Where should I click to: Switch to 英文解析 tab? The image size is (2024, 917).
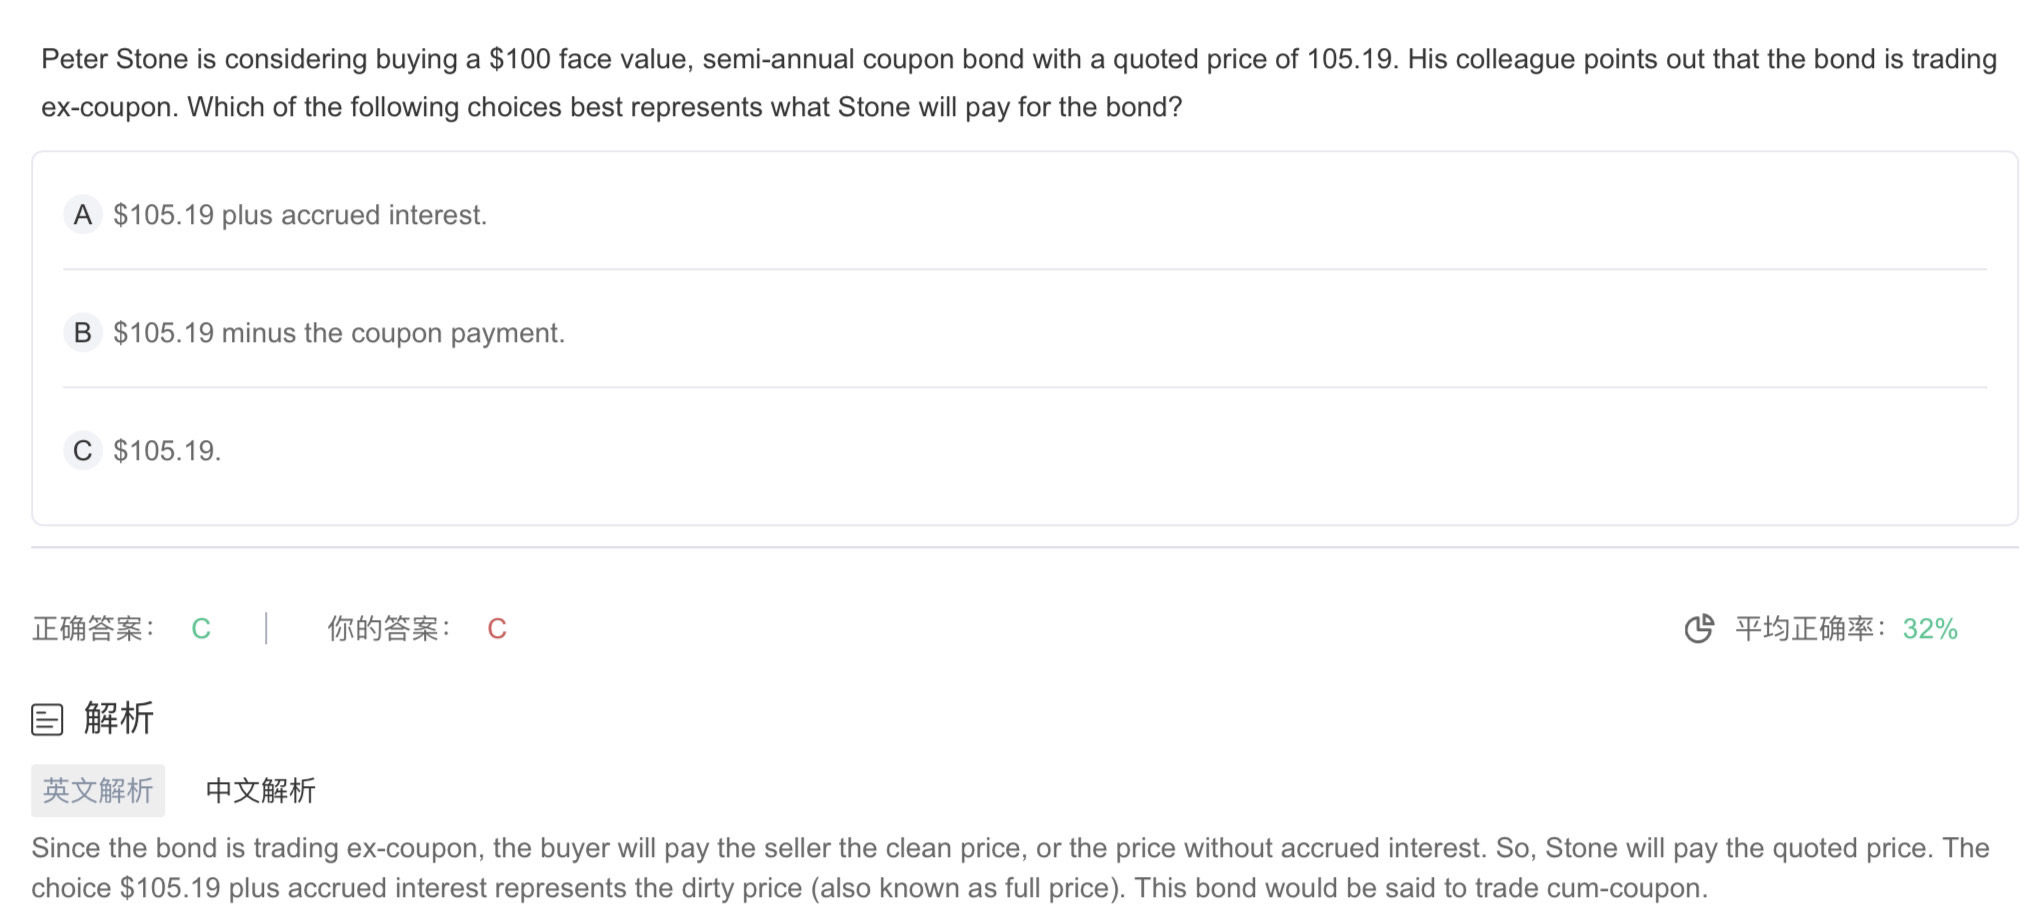click(x=98, y=791)
